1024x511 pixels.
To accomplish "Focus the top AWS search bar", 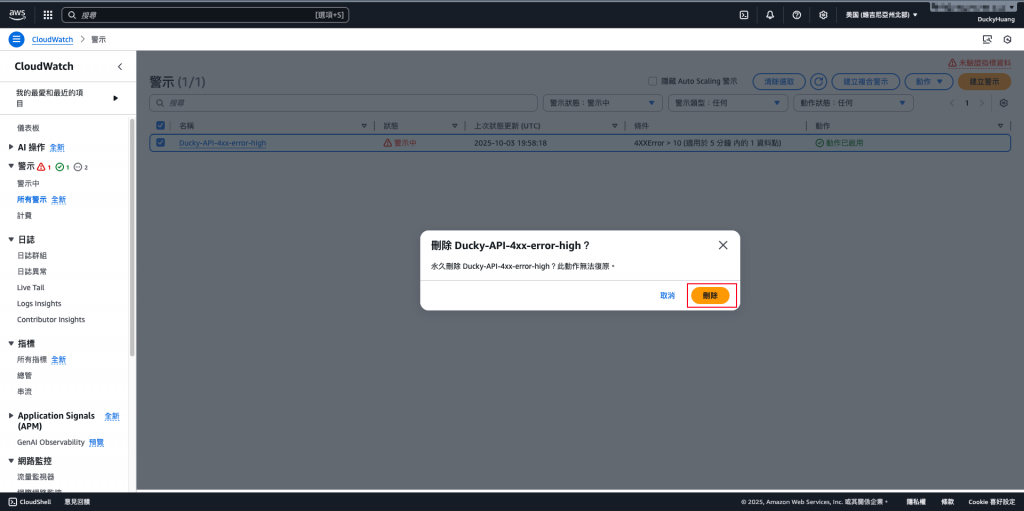I will [x=205, y=14].
